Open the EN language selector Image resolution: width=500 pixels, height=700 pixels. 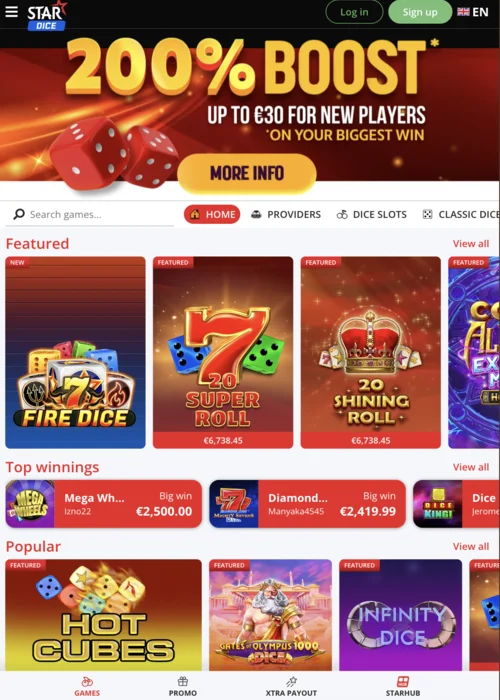click(x=473, y=12)
